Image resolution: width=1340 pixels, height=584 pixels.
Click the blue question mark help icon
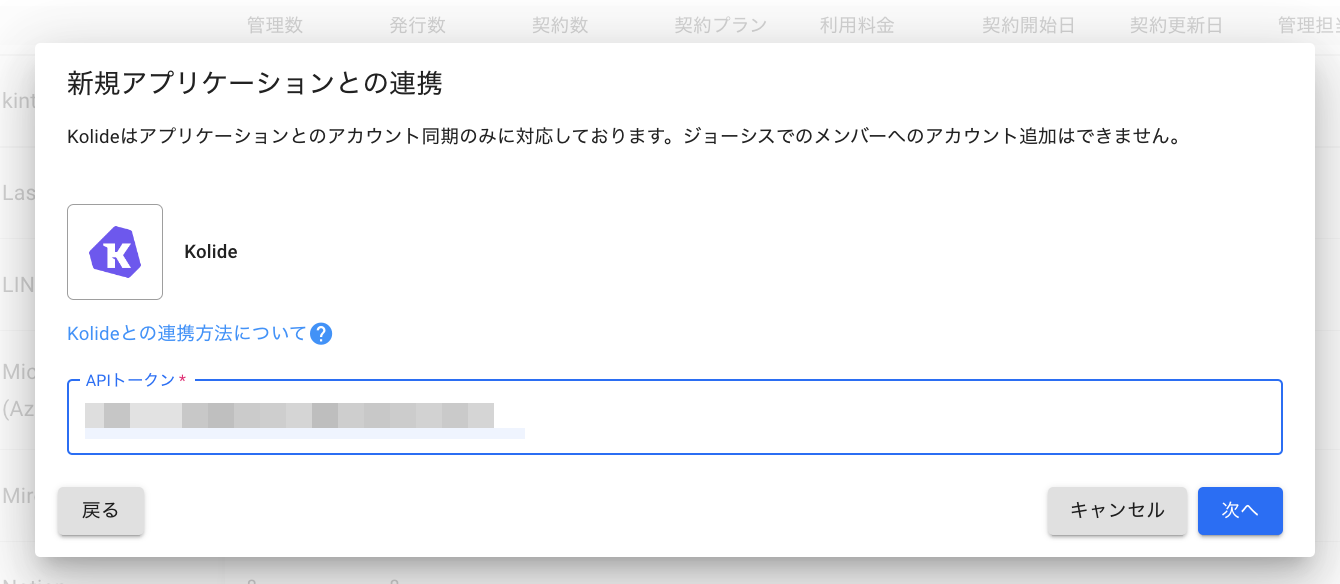pos(321,334)
